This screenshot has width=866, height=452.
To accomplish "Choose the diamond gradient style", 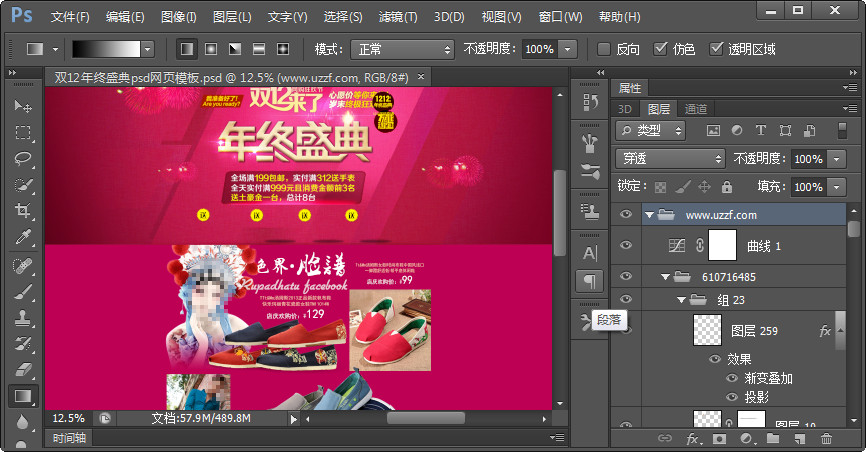I will 283,49.
